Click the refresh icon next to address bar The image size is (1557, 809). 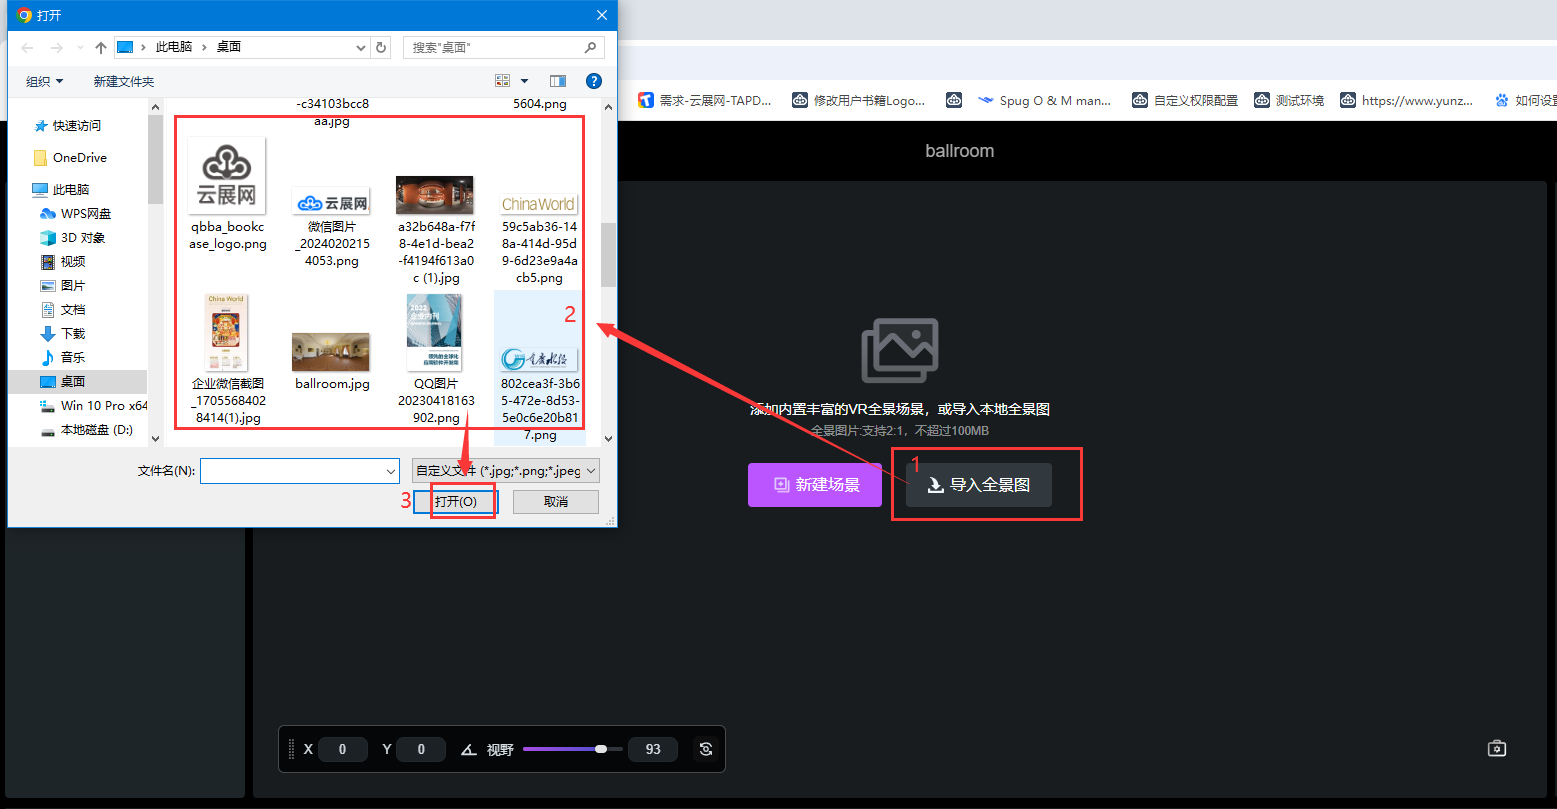click(380, 47)
